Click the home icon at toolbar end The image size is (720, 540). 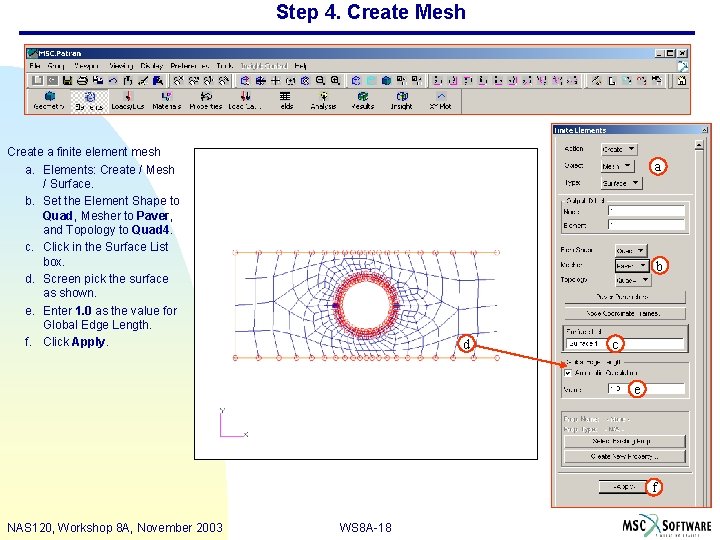[x=682, y=81]
